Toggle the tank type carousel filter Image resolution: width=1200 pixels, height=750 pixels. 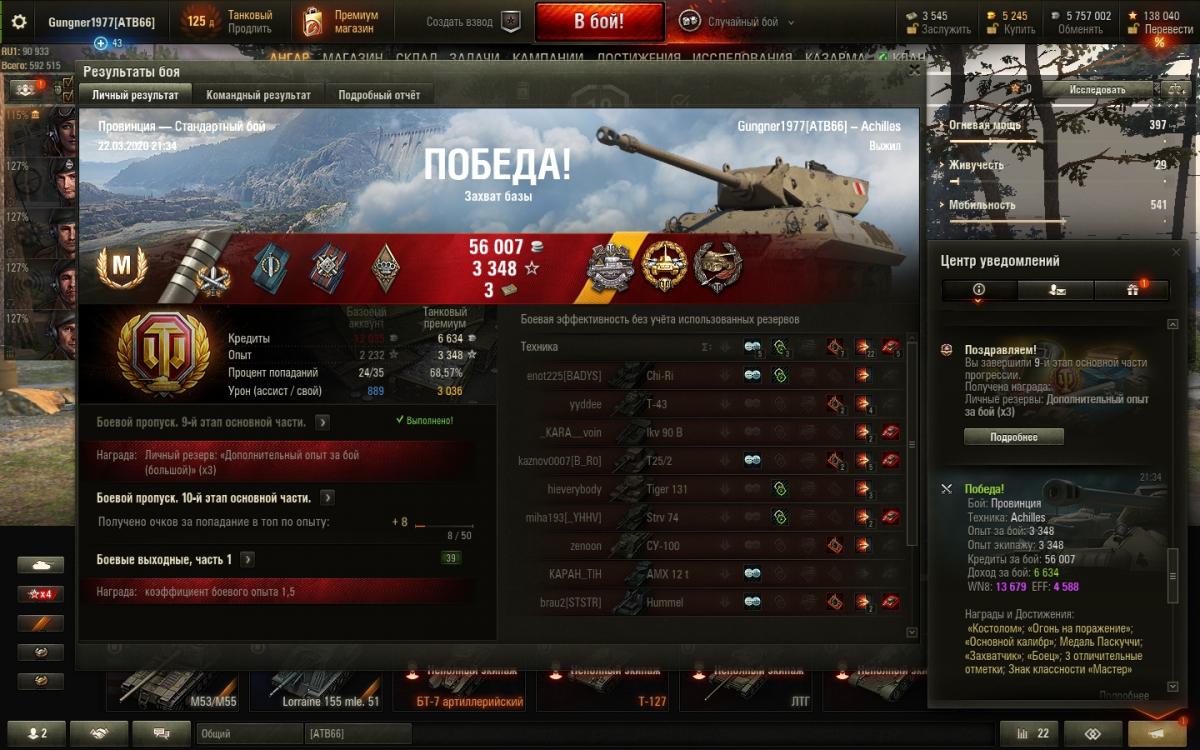40,565
